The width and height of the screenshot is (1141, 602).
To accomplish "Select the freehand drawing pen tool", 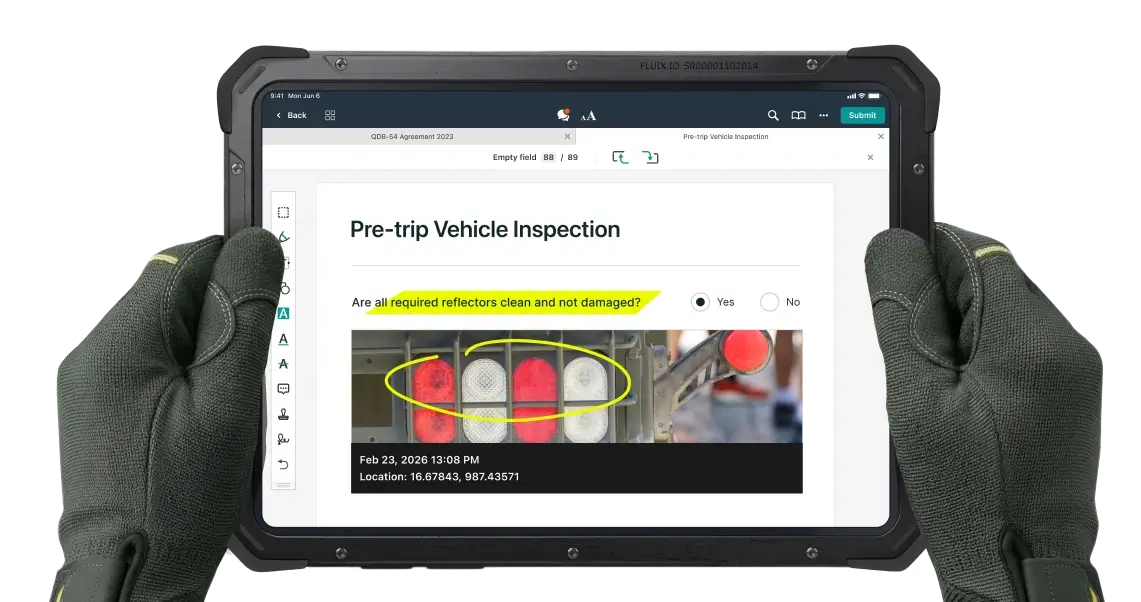I will pos(284,236).
